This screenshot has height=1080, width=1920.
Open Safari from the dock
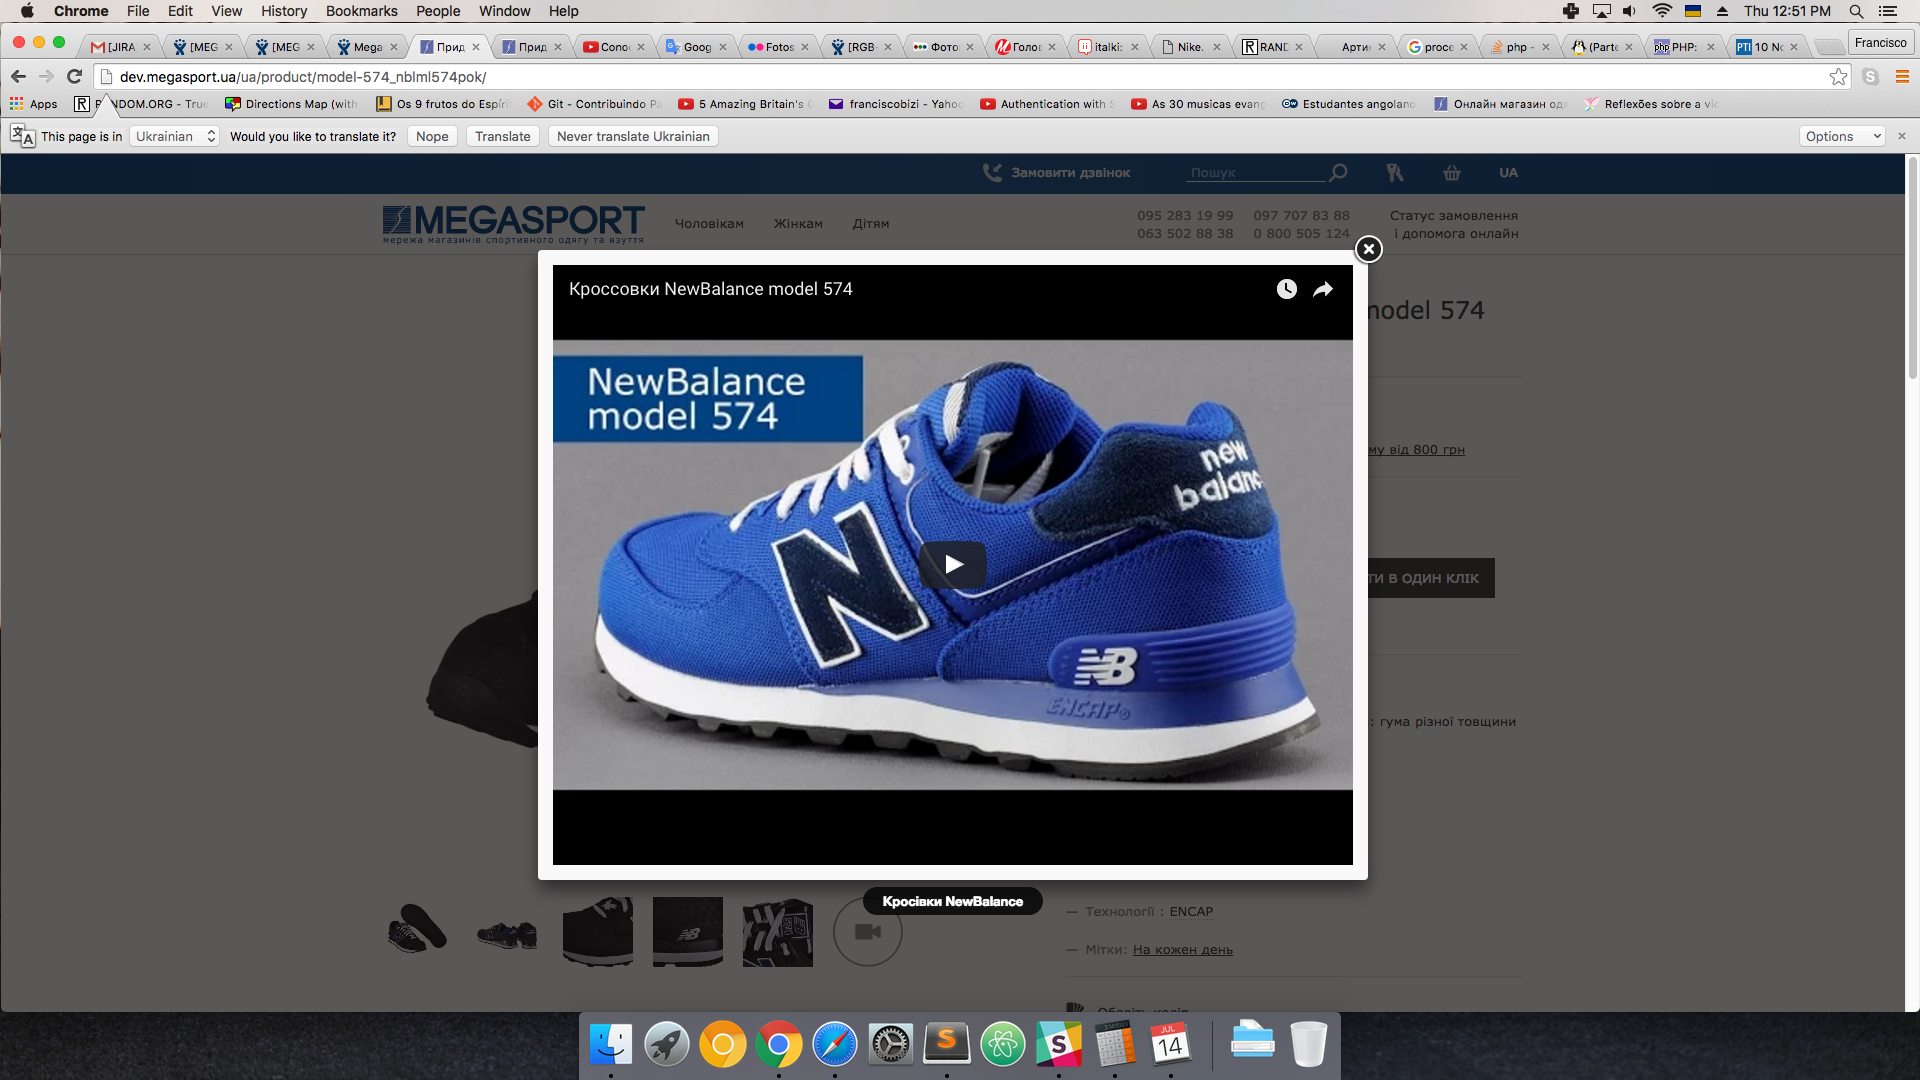[x=834, y=1045]
